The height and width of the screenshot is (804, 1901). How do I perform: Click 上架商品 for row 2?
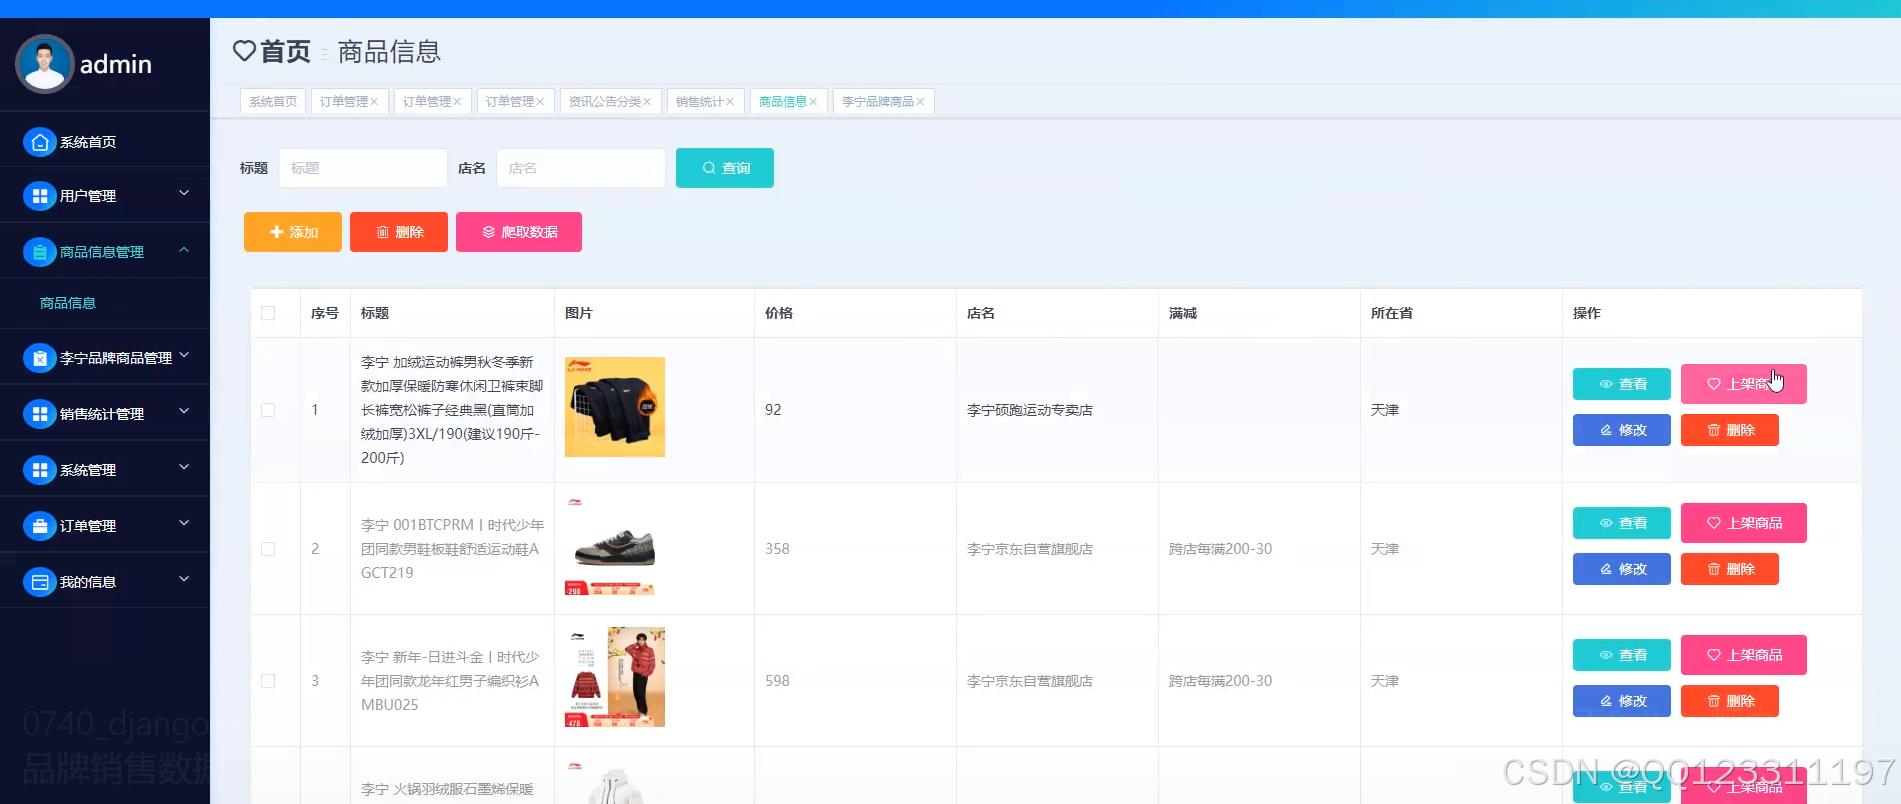click(1744, 523)
